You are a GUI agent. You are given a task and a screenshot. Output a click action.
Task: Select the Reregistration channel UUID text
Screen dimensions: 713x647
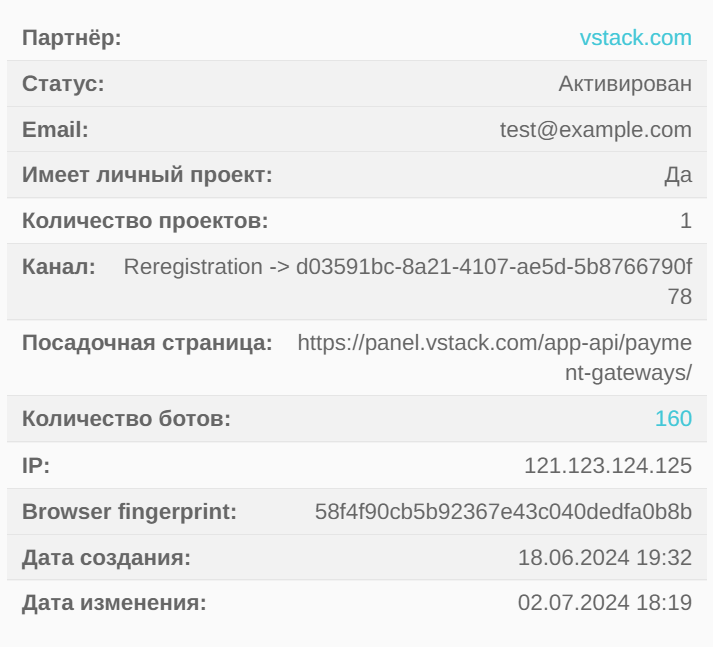click(x=408, y=281)
